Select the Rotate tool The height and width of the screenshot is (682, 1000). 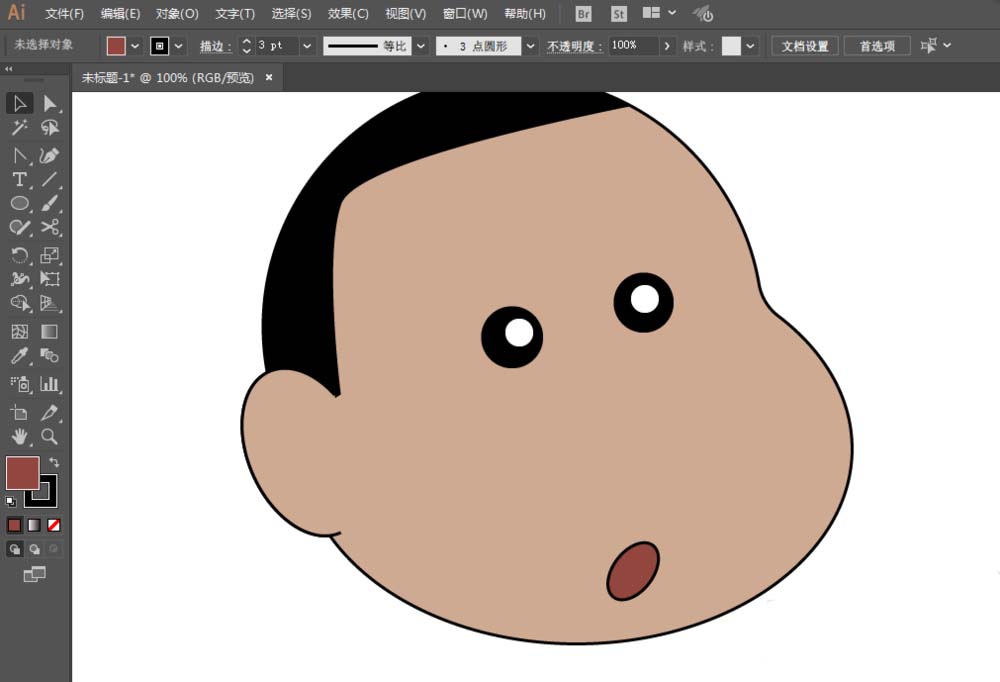tap(19, 255)
